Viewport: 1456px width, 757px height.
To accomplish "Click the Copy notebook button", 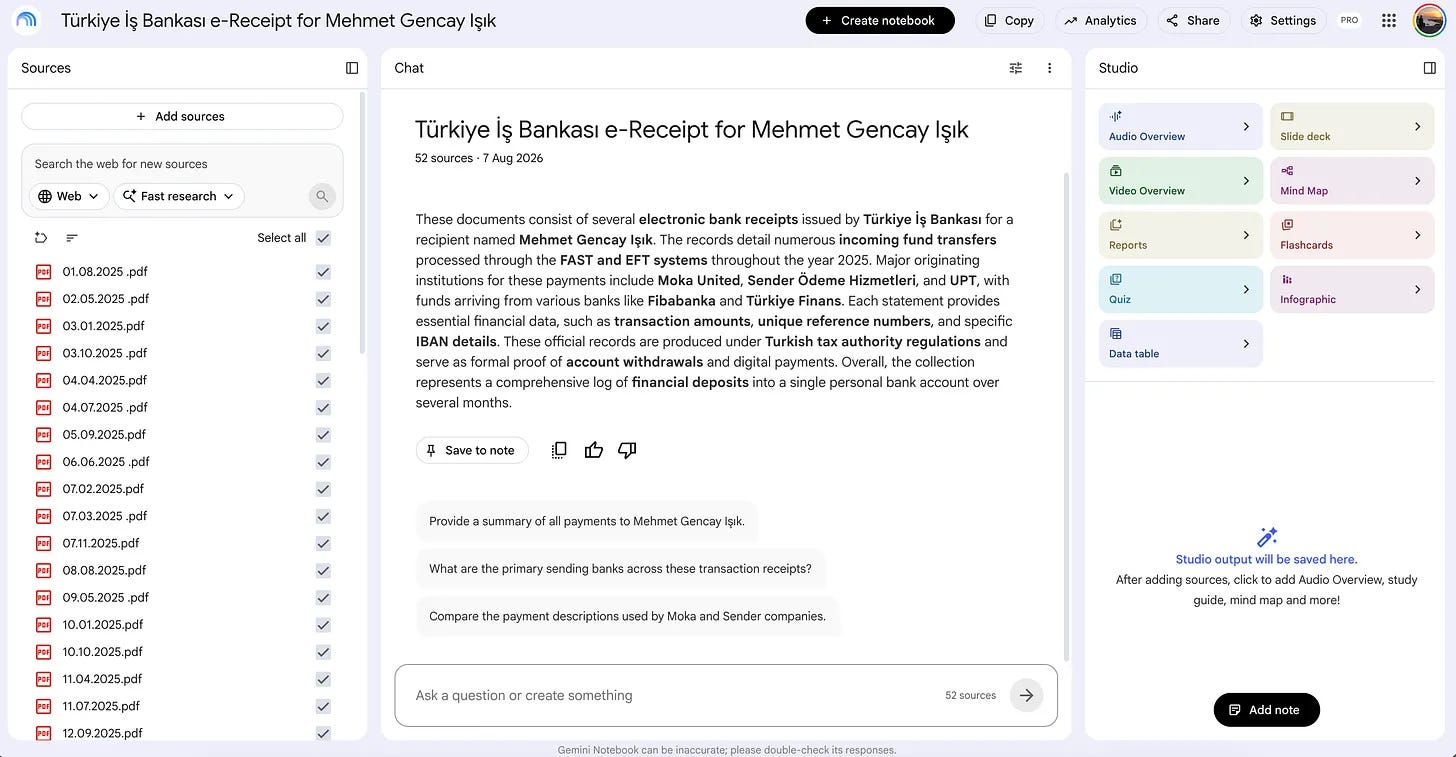I will 1009,21.
